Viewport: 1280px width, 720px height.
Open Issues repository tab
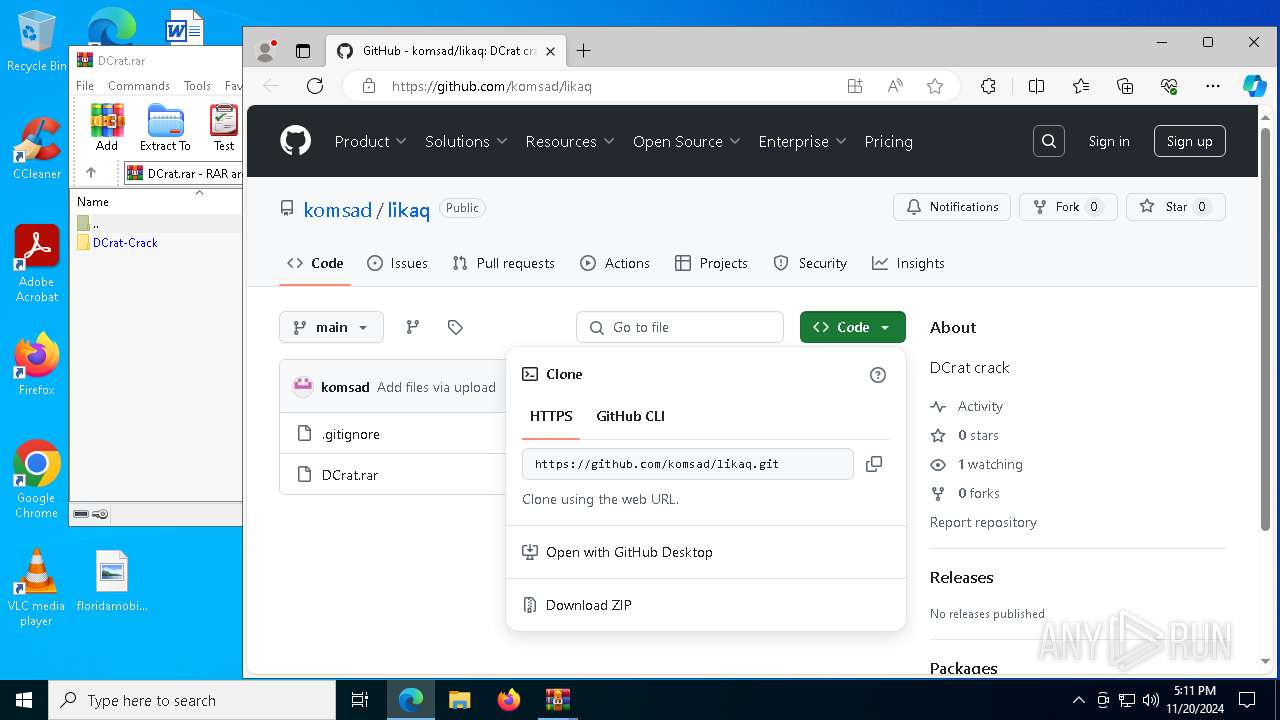397,263
